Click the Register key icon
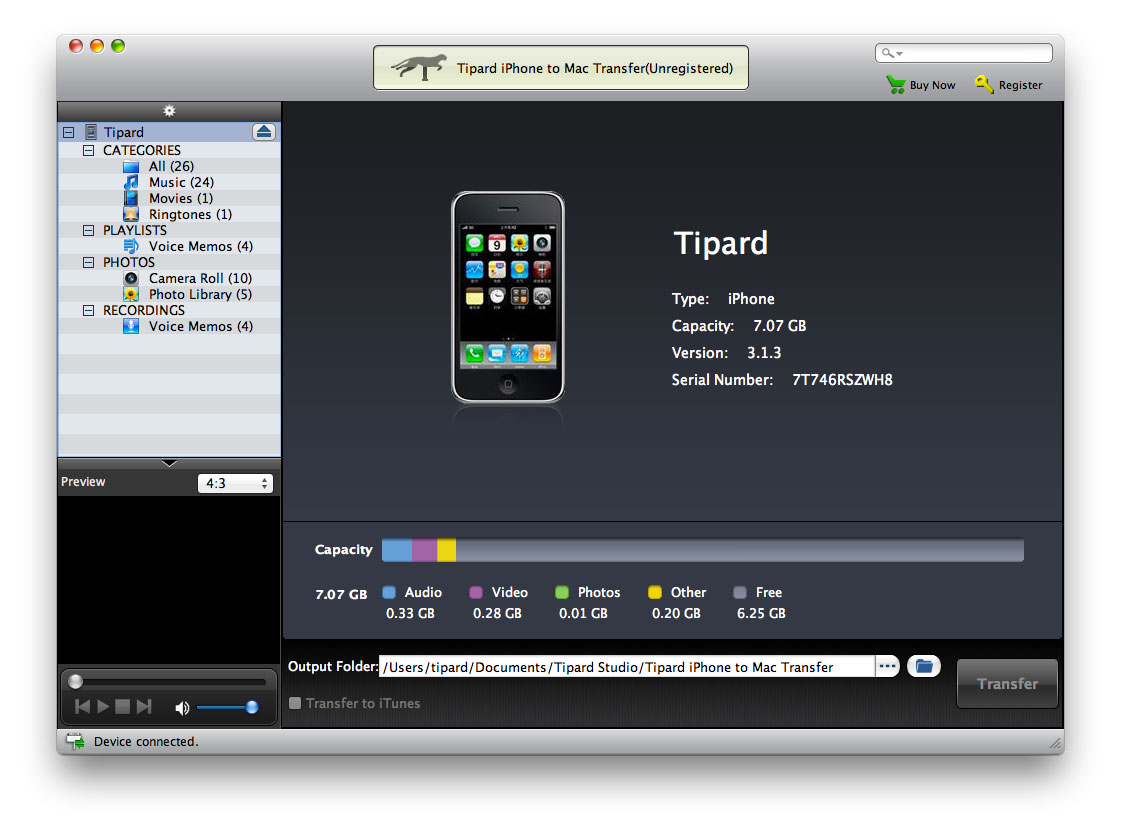1121x834 pixels. [x=984, y=84]
